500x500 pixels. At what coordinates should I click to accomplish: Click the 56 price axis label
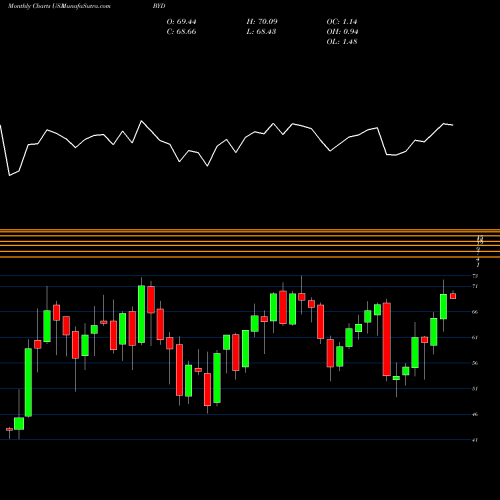coord(475,363)
